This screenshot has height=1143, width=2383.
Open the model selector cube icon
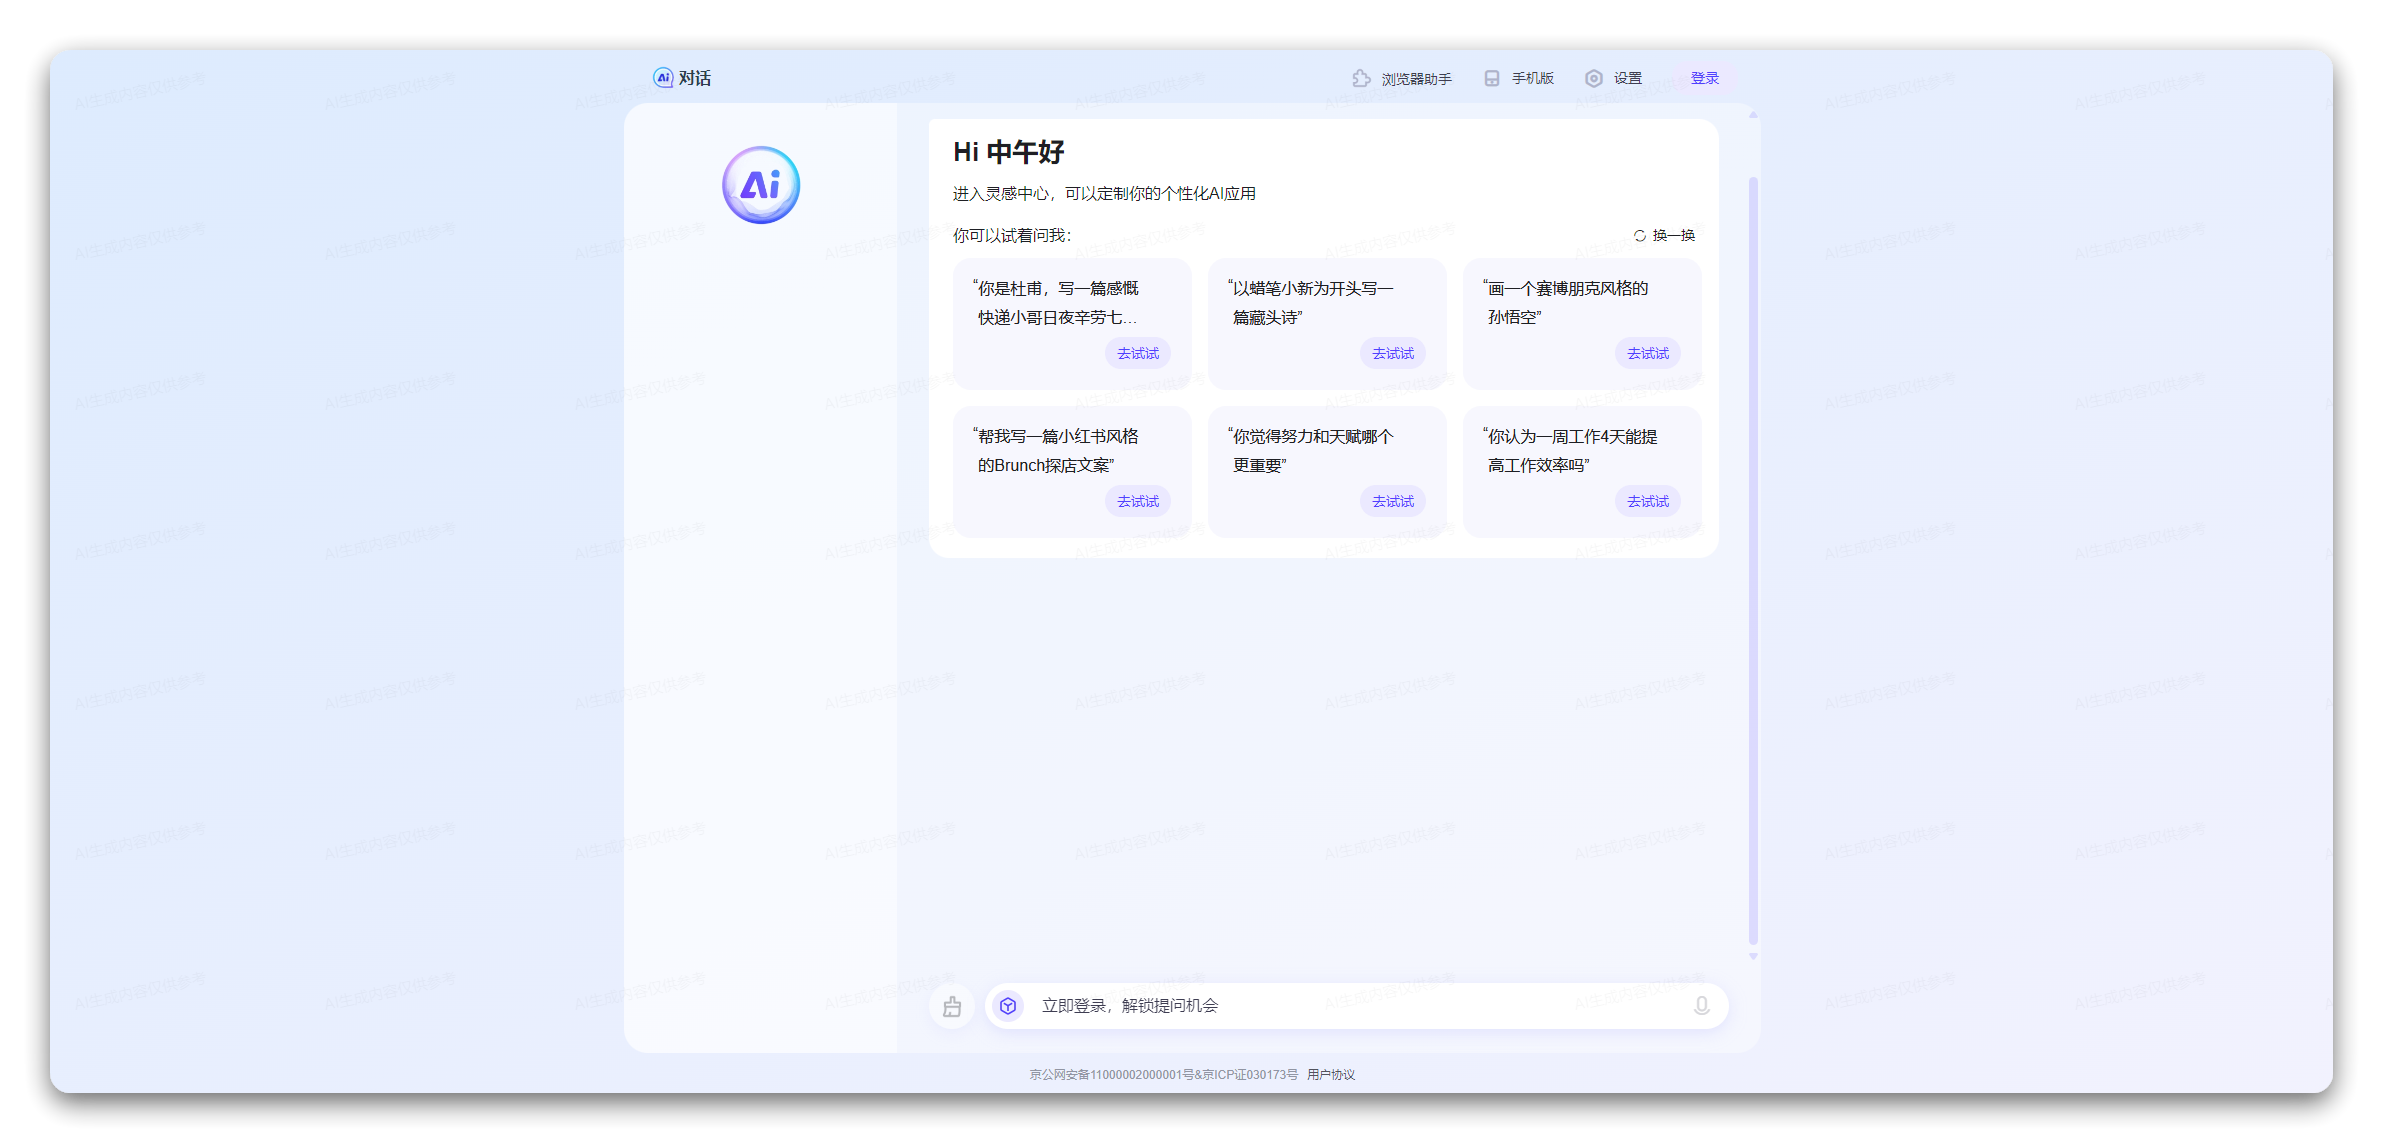point(1008,1006)
